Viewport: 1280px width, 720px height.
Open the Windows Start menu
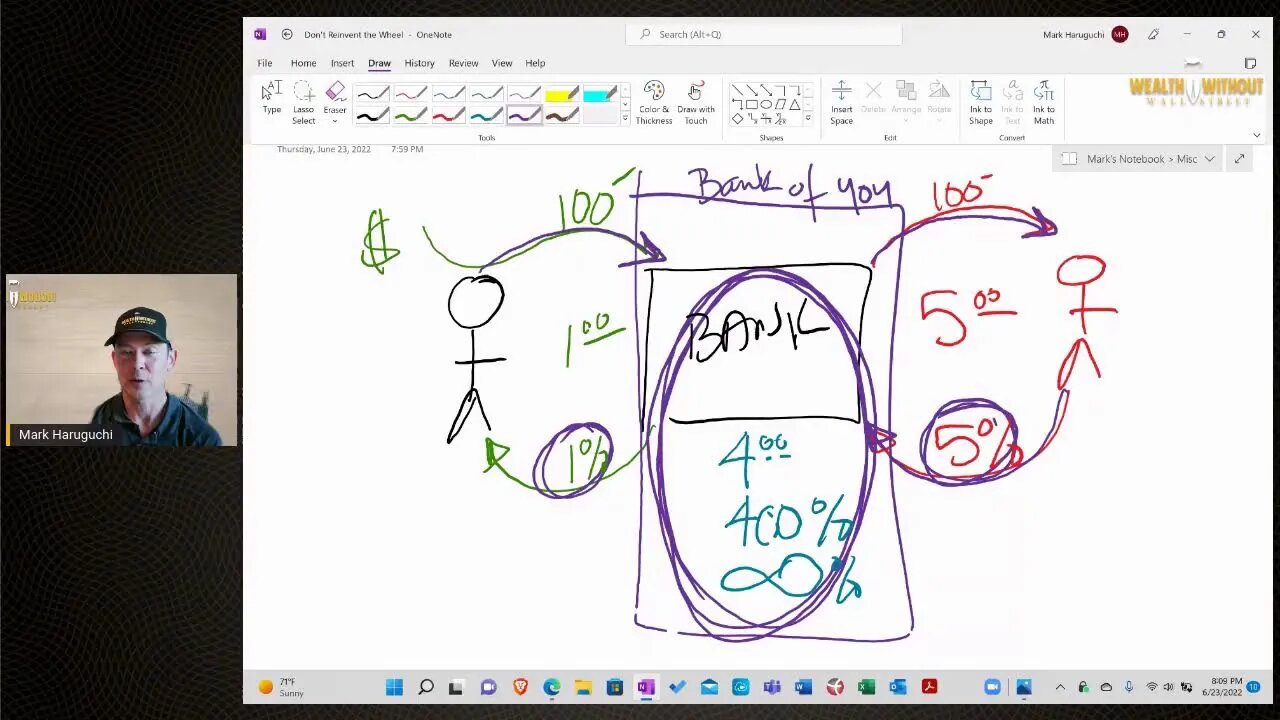394,687
